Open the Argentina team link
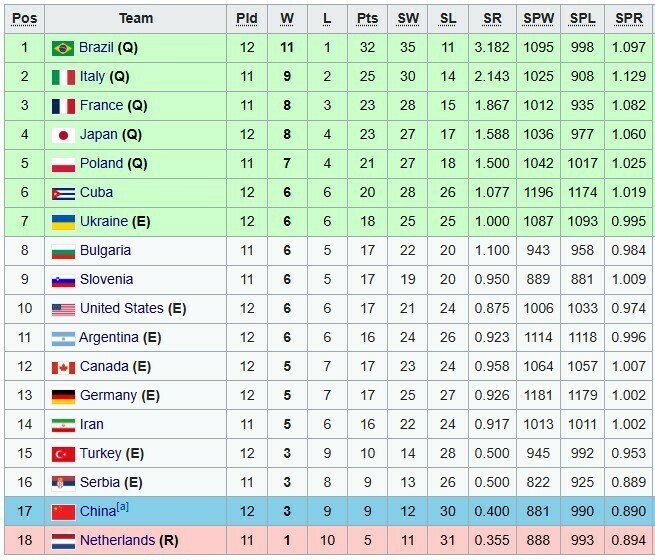The height and width of the screenshot is (560, 655). [109, 337]
